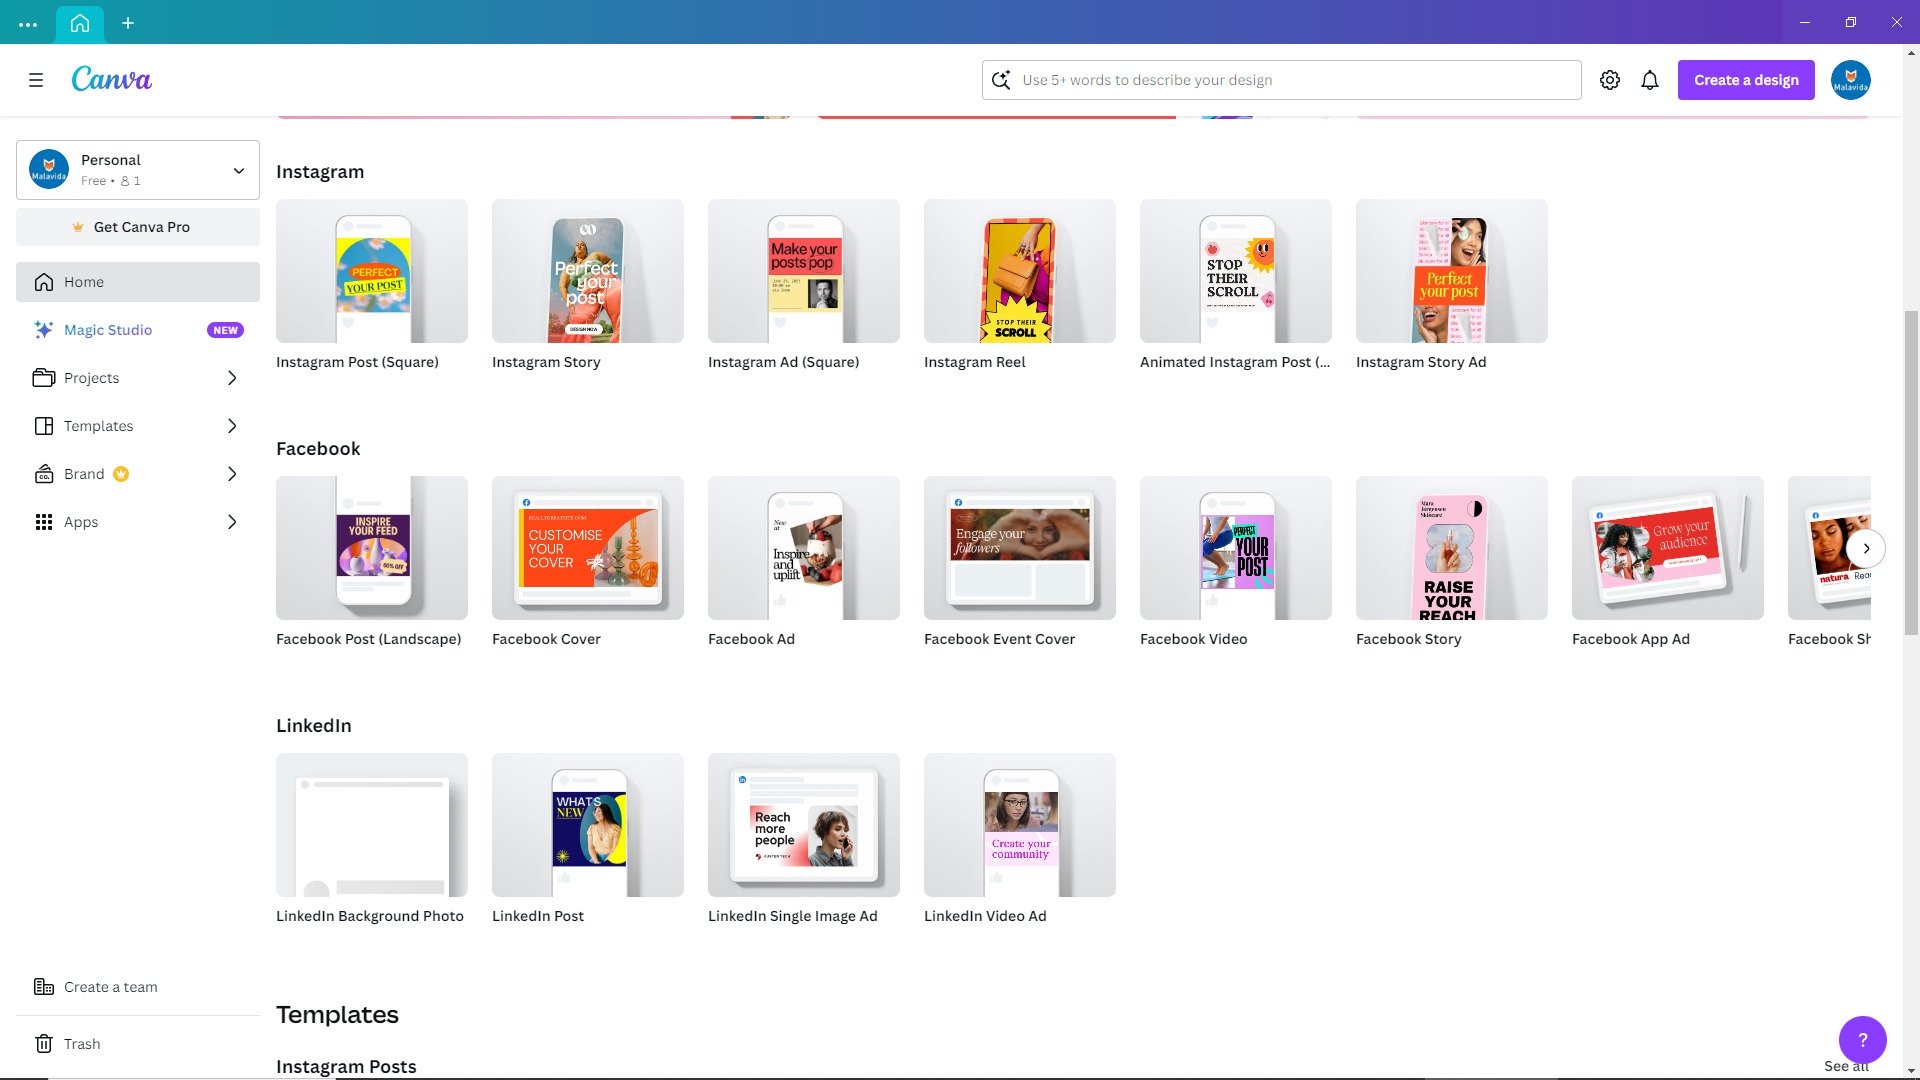The width and height of the screenshot is (1920, 1080).
Task: Open the hamburger menu next to Canva logo
Action: pos(36,80)
